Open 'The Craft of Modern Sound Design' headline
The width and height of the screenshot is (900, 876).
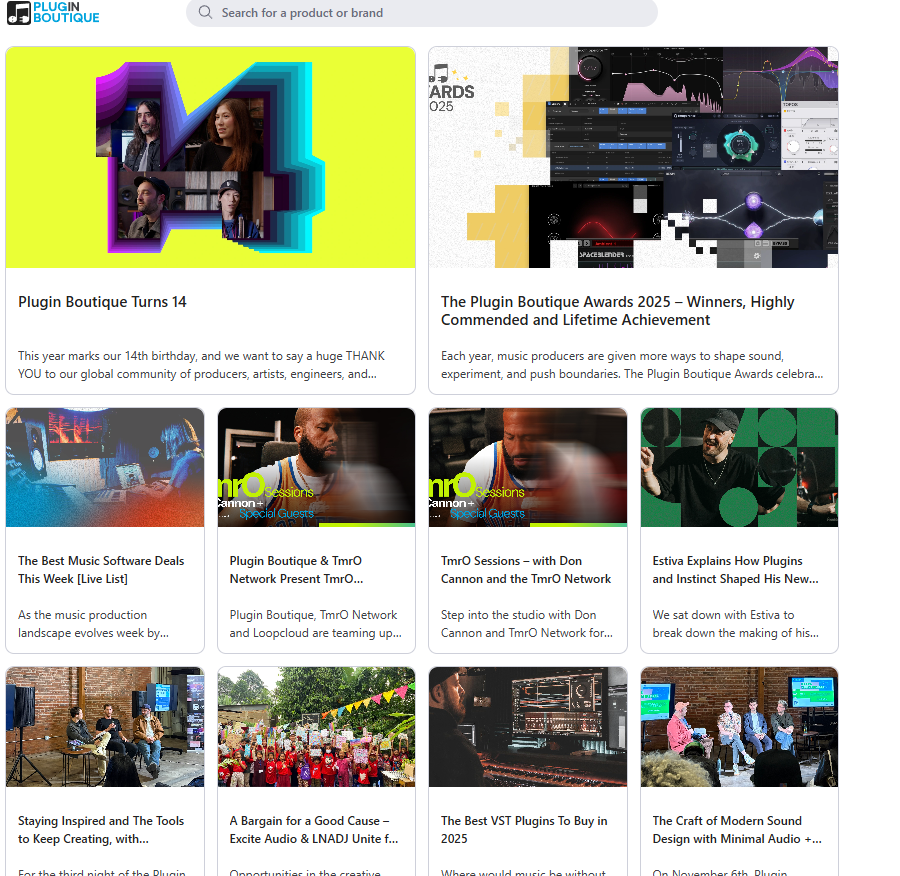point(737,830)
